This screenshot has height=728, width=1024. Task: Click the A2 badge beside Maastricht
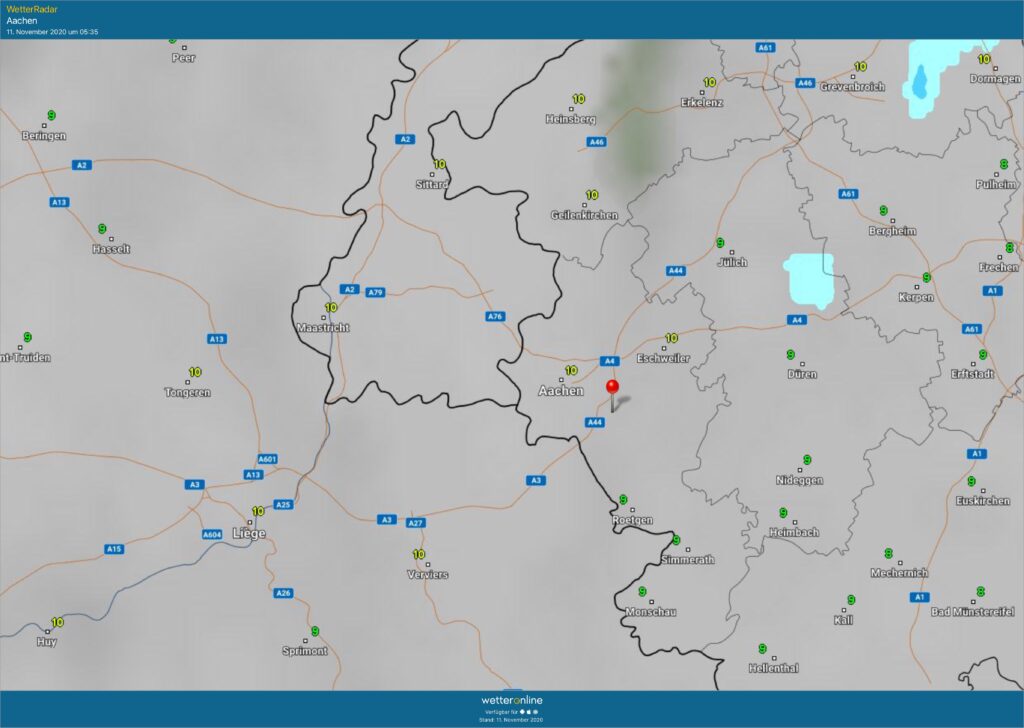tap(349, 289)
